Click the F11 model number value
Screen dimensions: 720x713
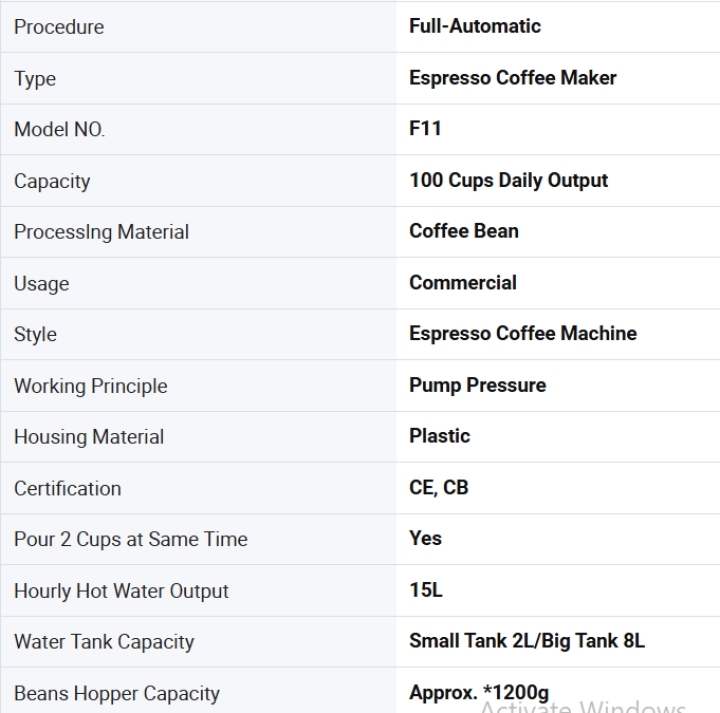pos(425,129)
